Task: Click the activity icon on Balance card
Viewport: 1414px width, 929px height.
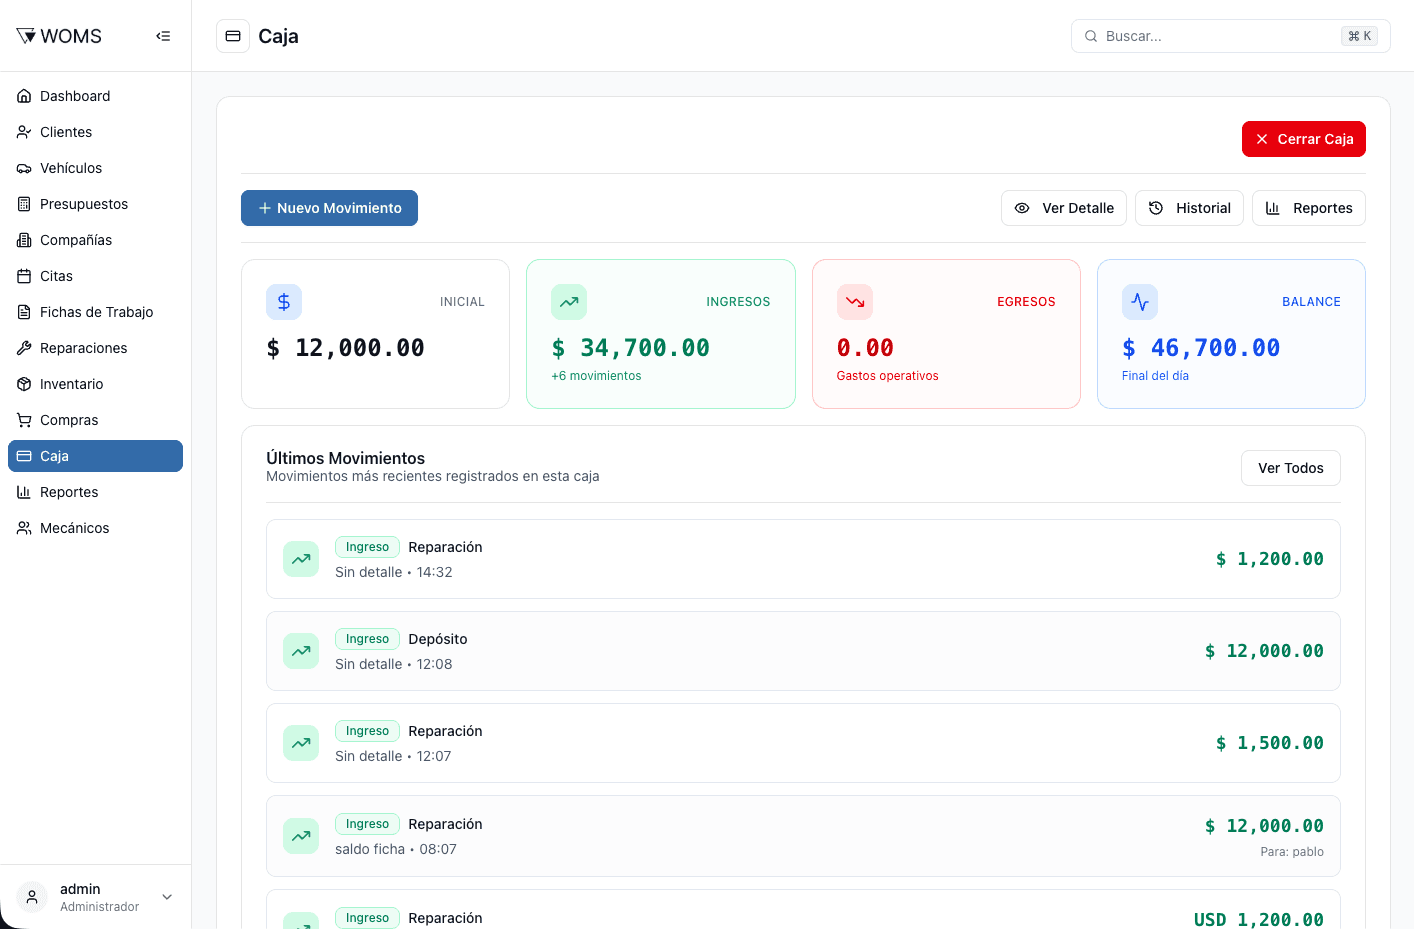Action: (x=1140, y=302)
